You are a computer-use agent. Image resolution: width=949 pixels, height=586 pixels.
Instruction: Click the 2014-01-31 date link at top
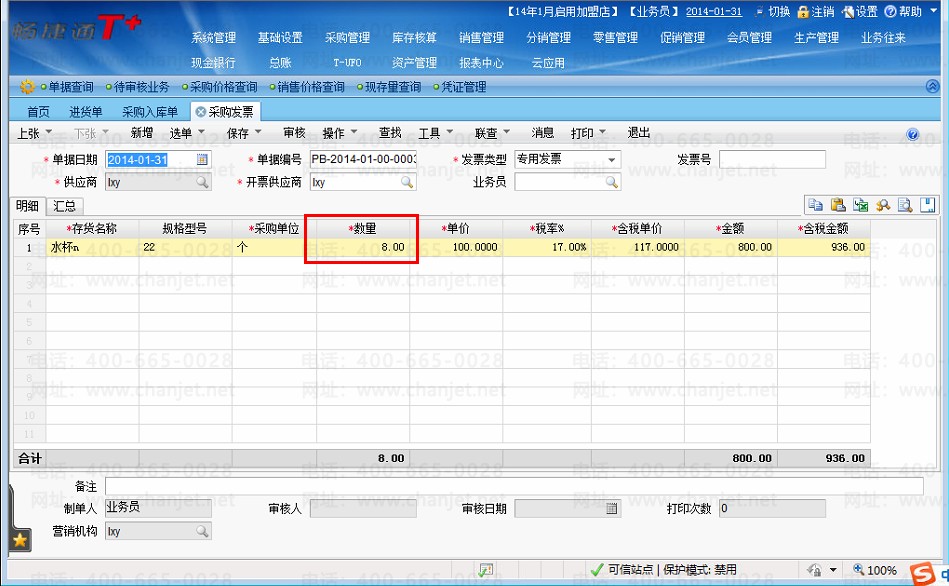(714, 12)
